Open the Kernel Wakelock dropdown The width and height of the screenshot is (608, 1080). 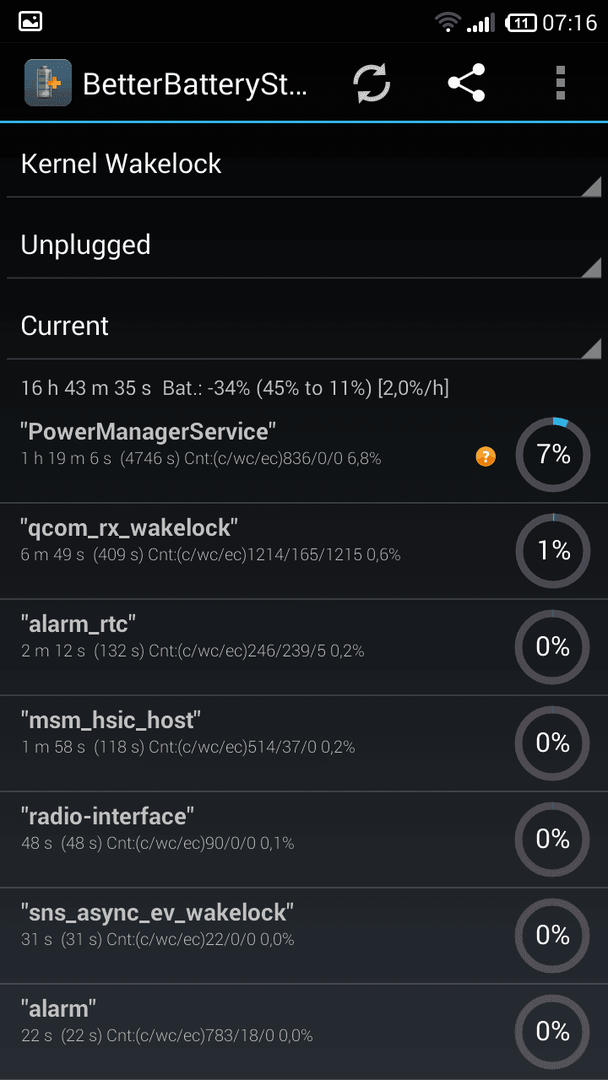[x=304, y=164]
